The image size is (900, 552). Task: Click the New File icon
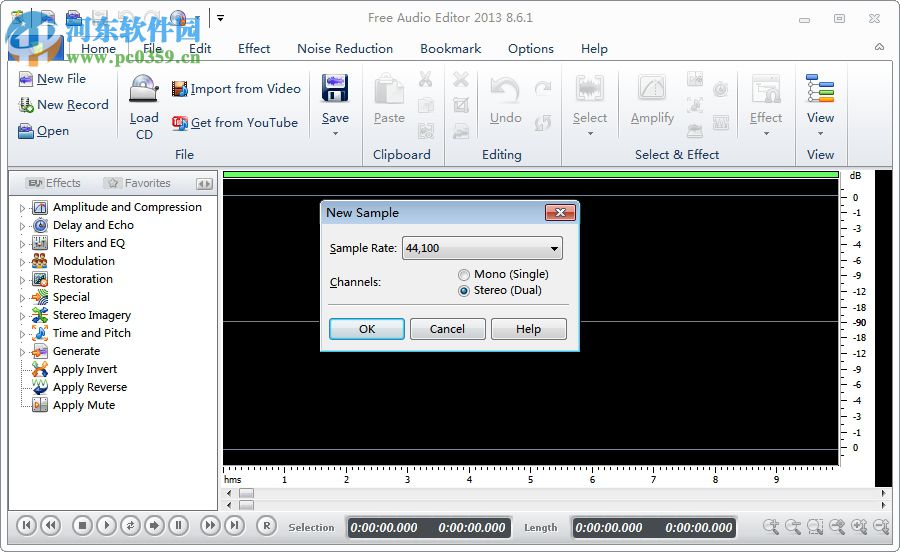(25, 79)
